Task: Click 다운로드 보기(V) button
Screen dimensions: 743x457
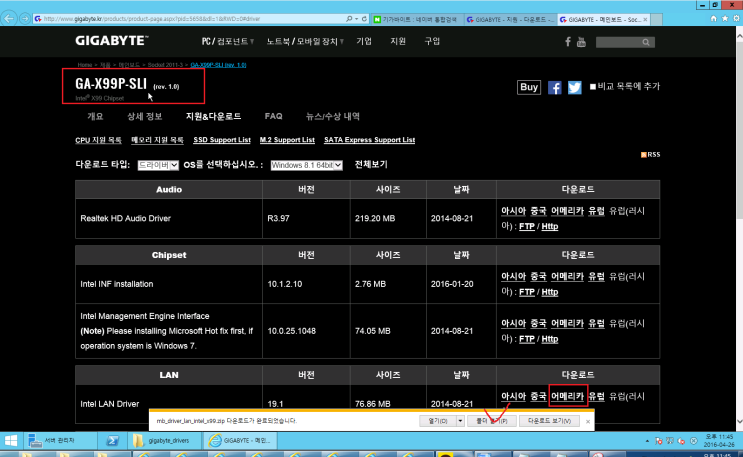Action: [x=549, y=421]
